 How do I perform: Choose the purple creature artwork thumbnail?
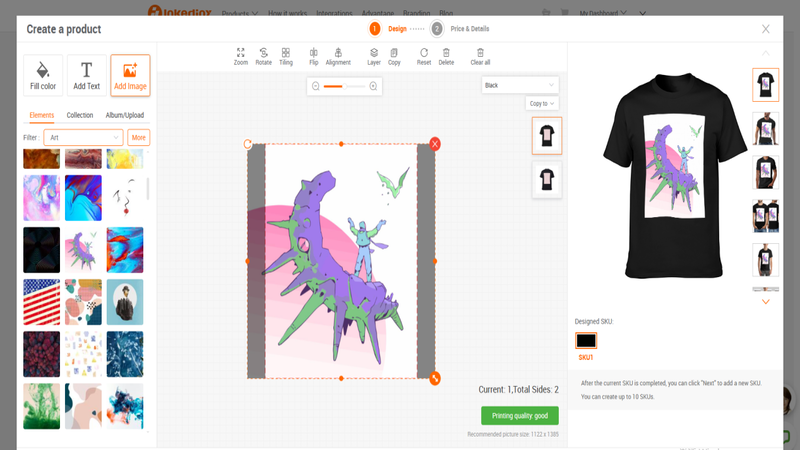click(x=83, y=250)
